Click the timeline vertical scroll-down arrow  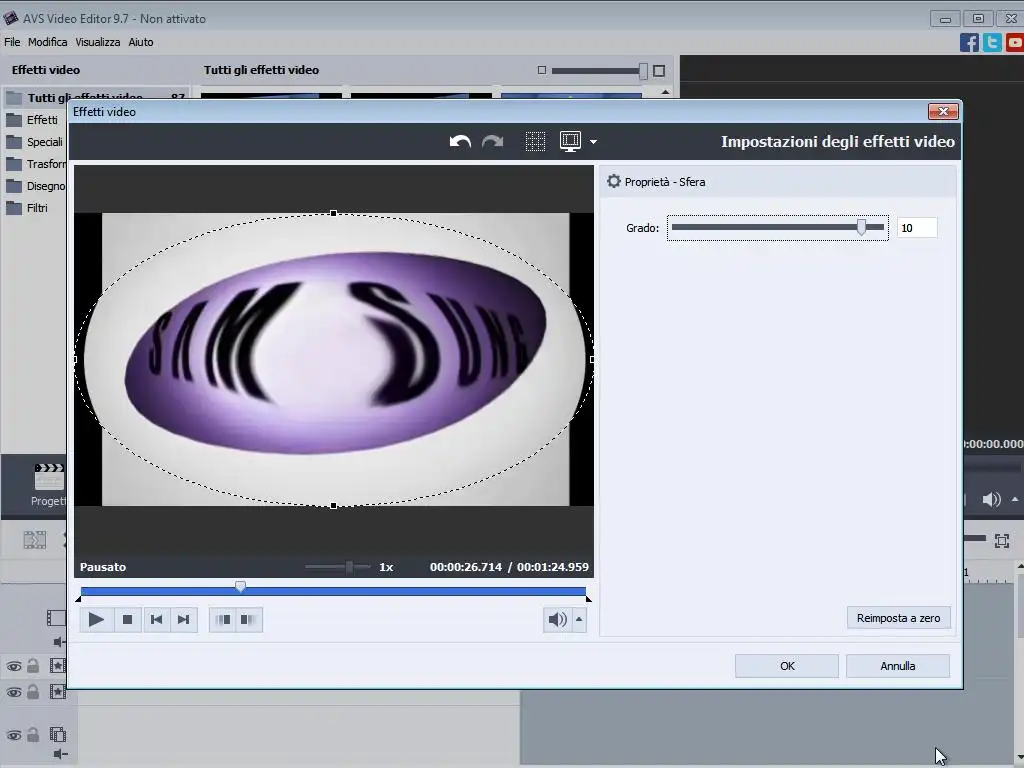1020,758
